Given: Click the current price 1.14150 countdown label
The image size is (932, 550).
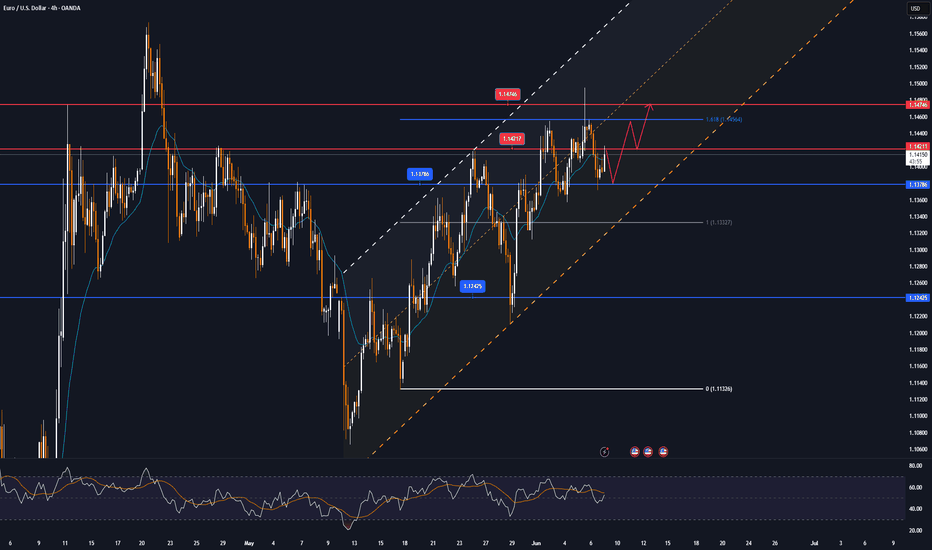Looking at the screenshot, I should pos(918,158).
